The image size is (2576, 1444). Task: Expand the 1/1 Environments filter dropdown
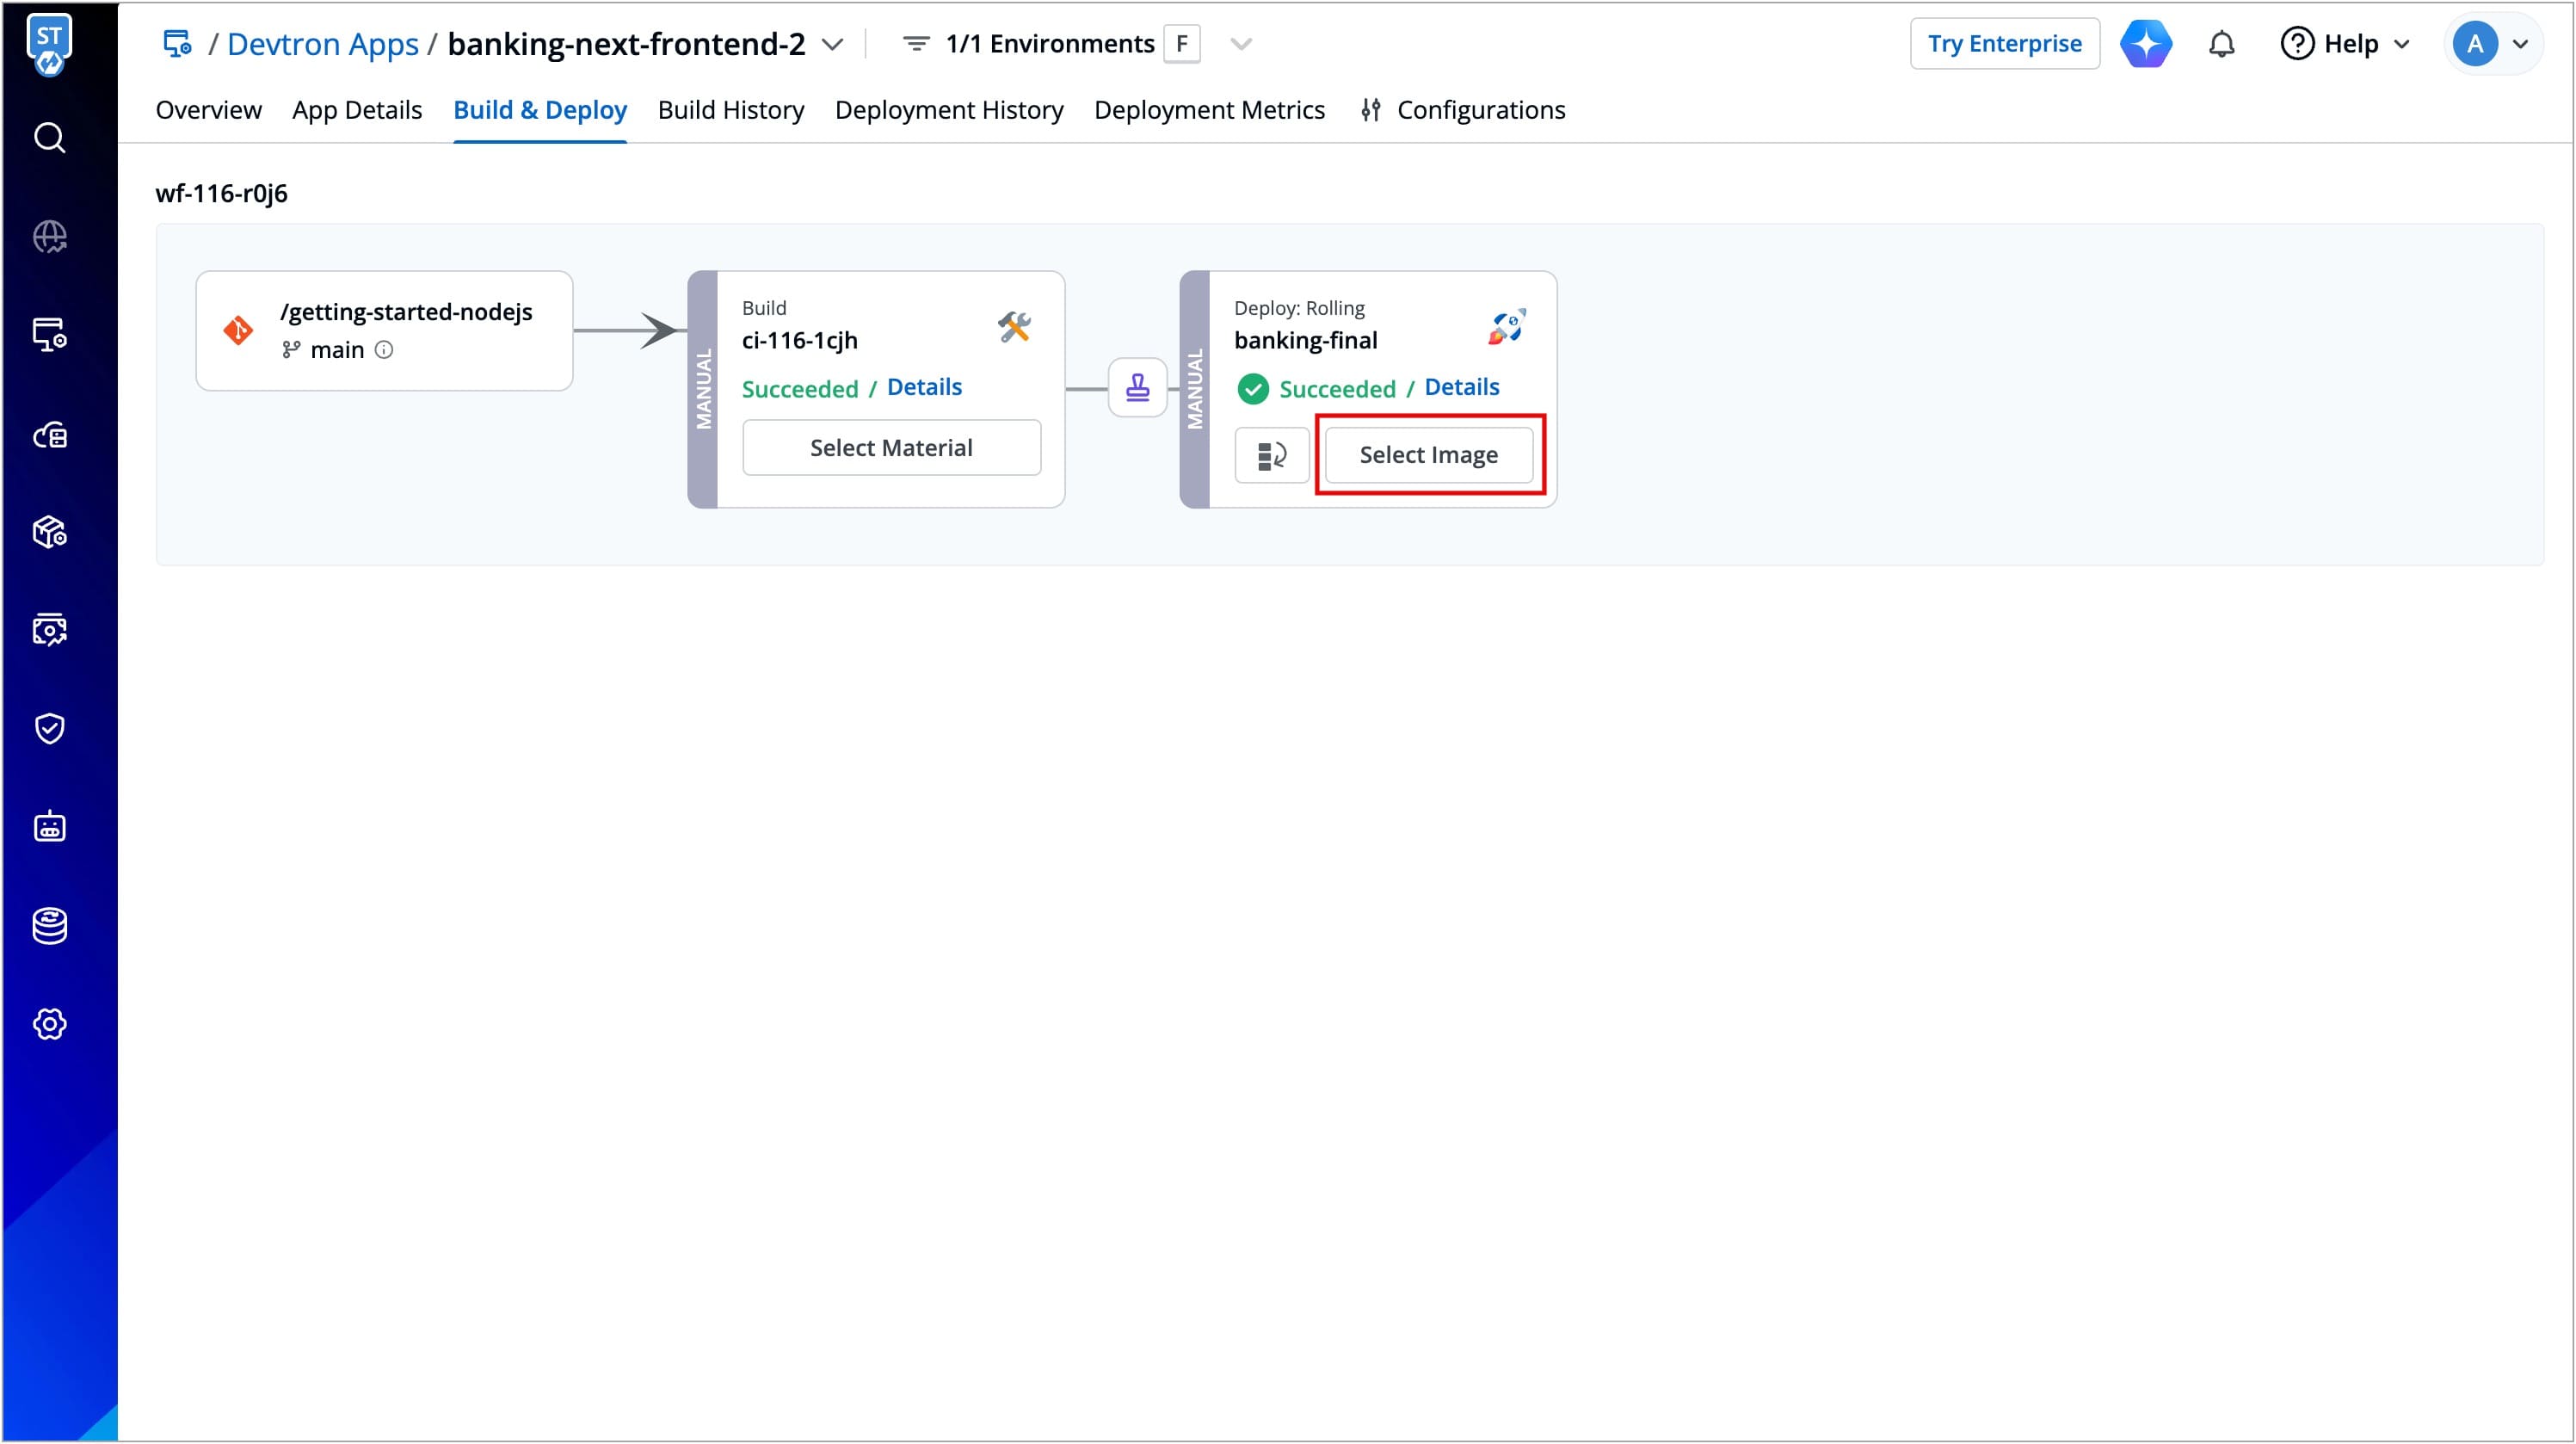coord(1240,44)
